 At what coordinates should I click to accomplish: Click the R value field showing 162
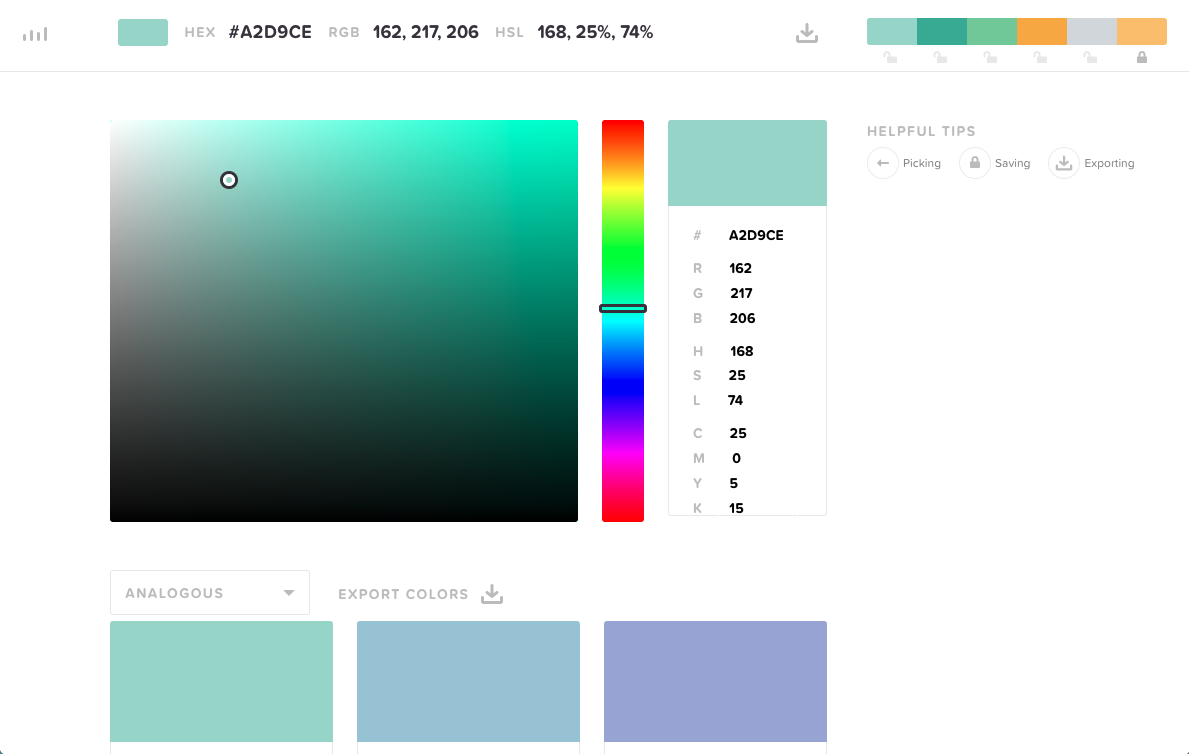(x=741, y=268)
